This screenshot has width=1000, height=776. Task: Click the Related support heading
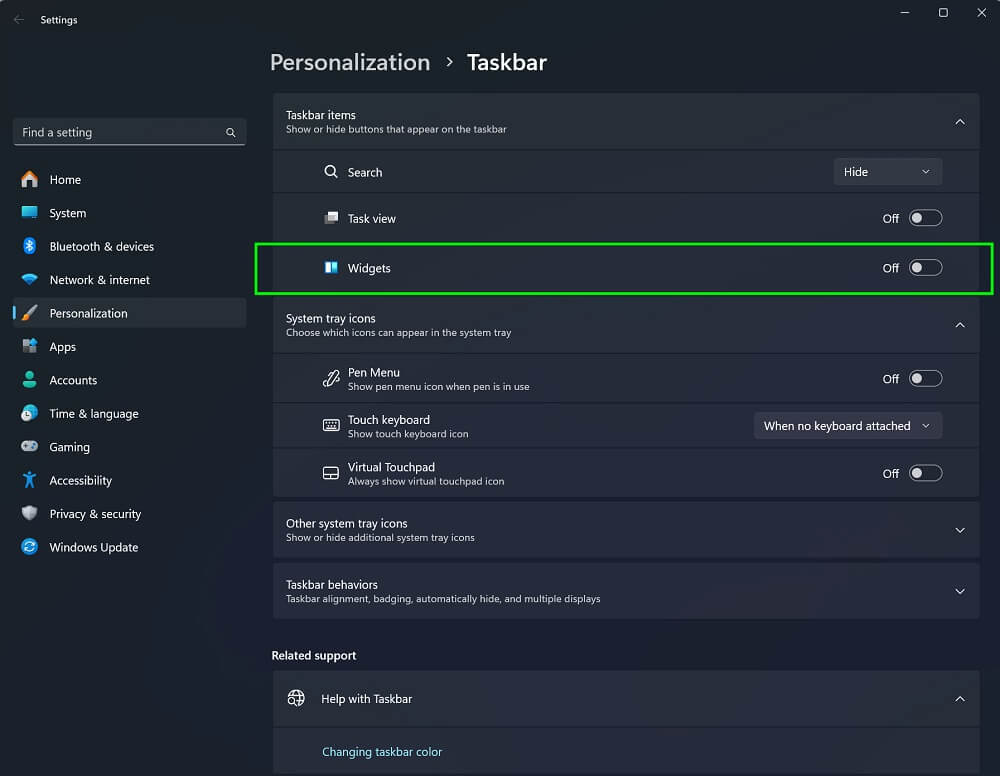pos(314,655)
